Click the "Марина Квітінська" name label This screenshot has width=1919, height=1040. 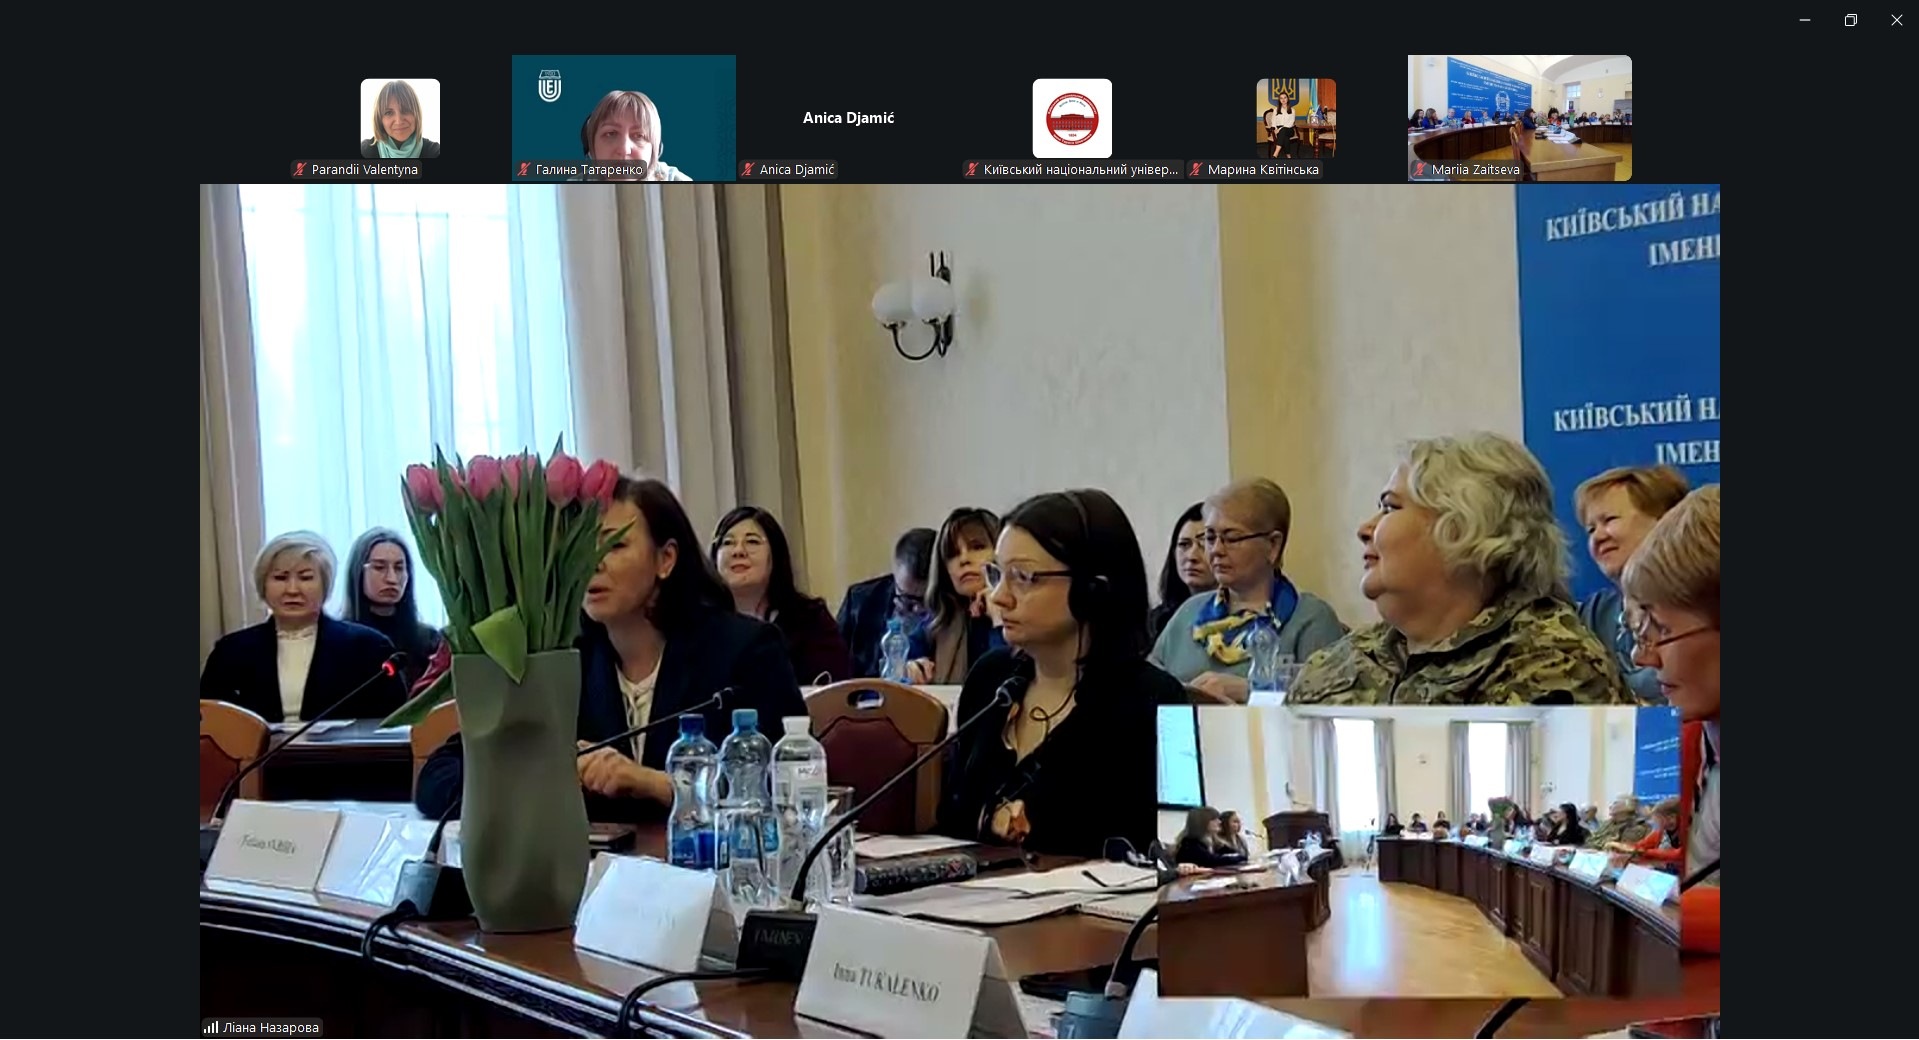[x=1263, y=170]
